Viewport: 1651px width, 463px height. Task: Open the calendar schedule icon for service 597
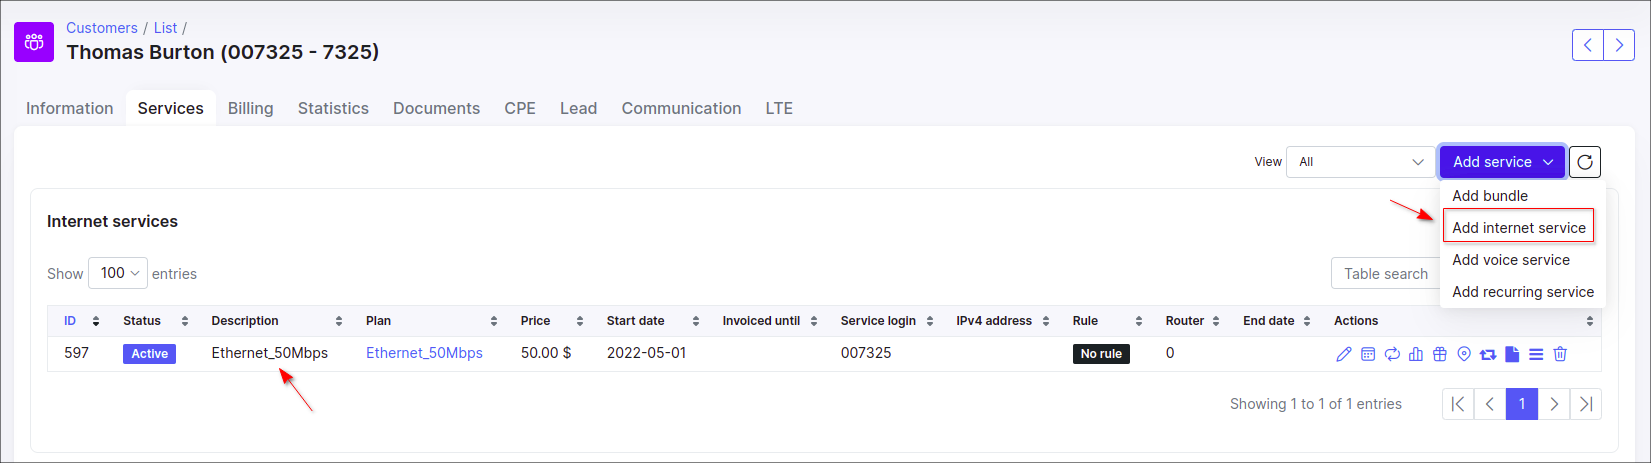point(1368,354)
